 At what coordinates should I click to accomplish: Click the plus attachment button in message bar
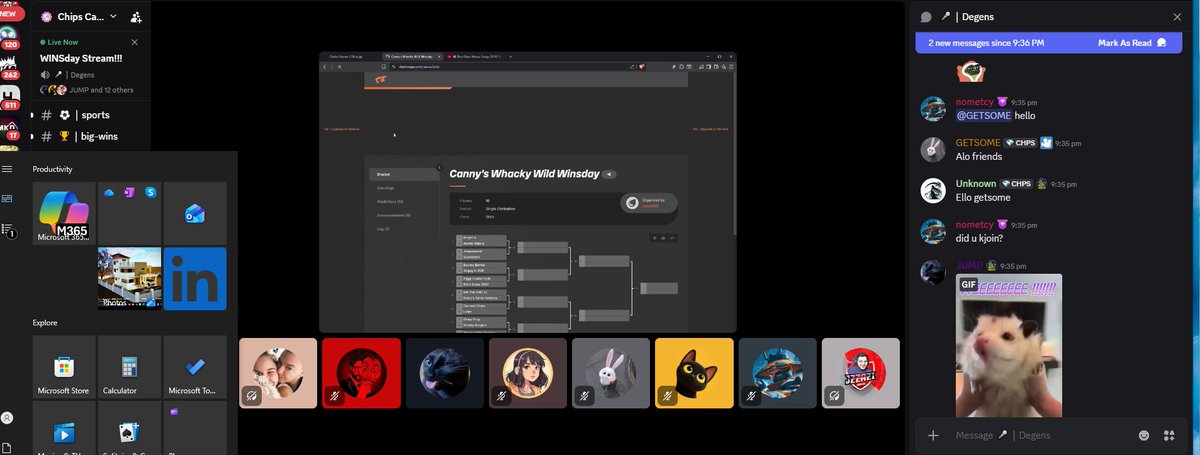pos(933,435)
